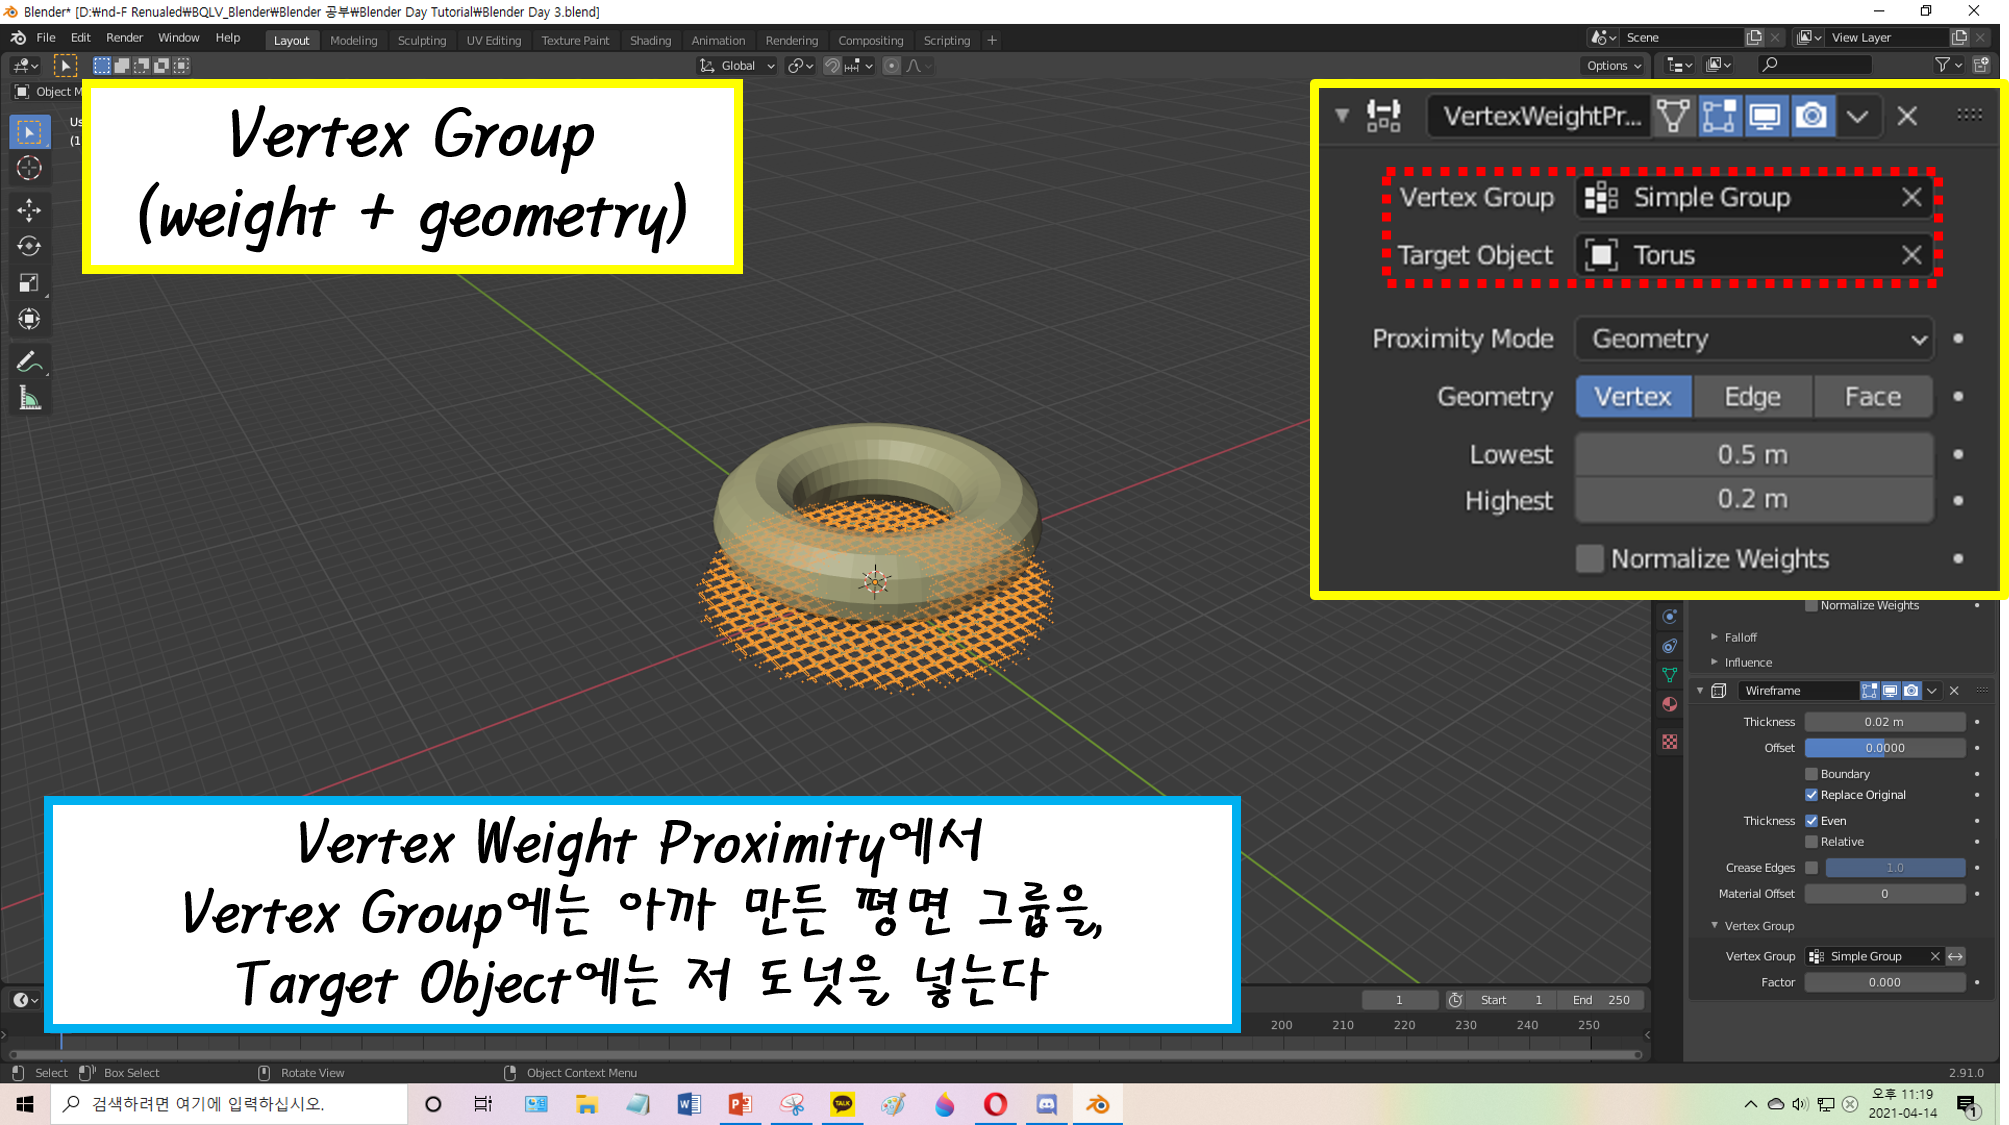Enable the Boundary checkbox
Screen dimensions: 2009x1125
[x=1811, y=774]
